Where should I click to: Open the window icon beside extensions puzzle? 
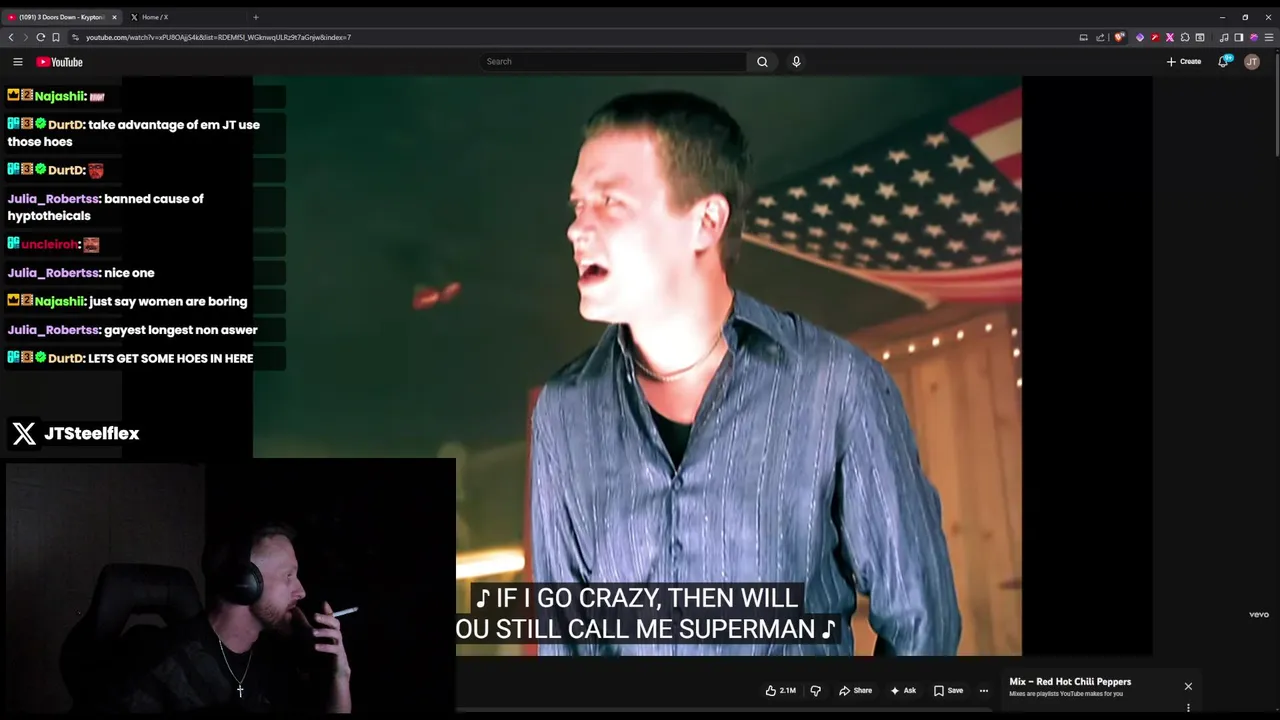pos(1200,37)
